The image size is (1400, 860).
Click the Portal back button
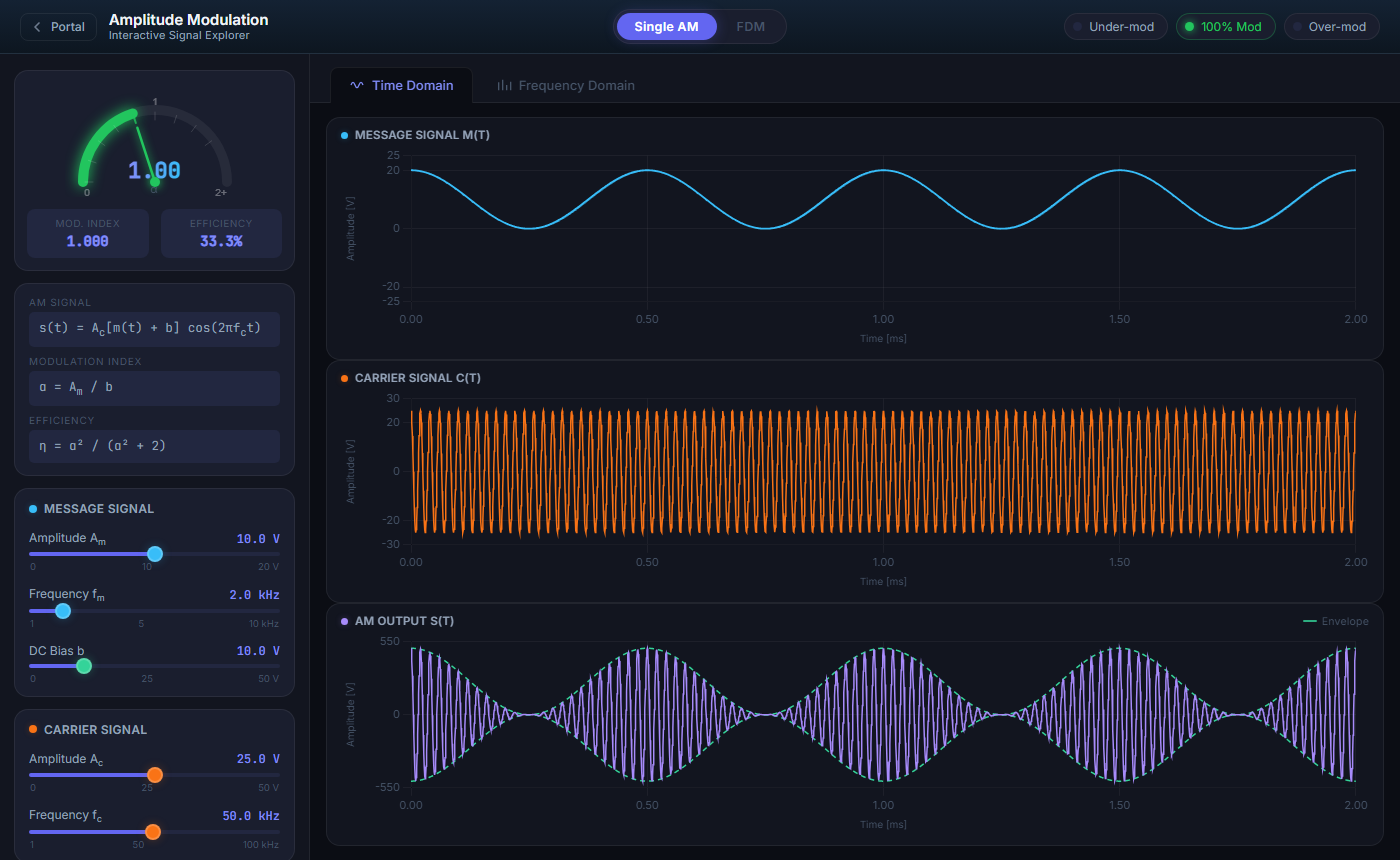[59, 27]
